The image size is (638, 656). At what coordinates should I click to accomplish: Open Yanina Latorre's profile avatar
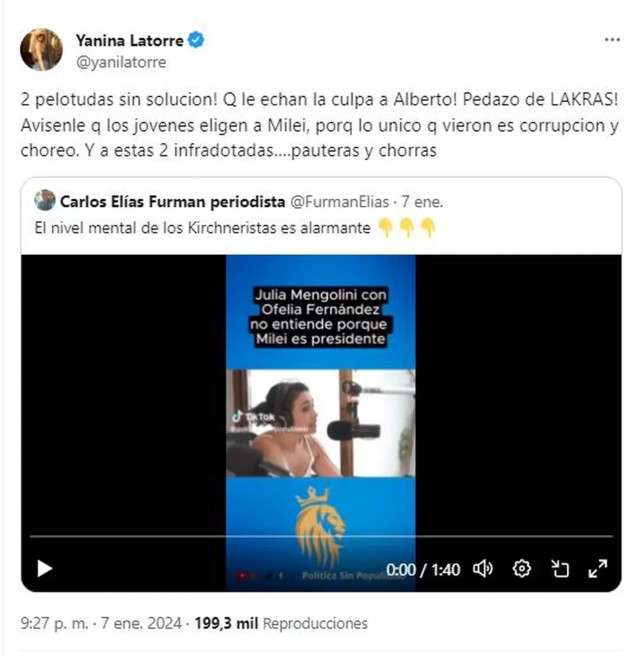pyautogui.click(x=41, y=50)
